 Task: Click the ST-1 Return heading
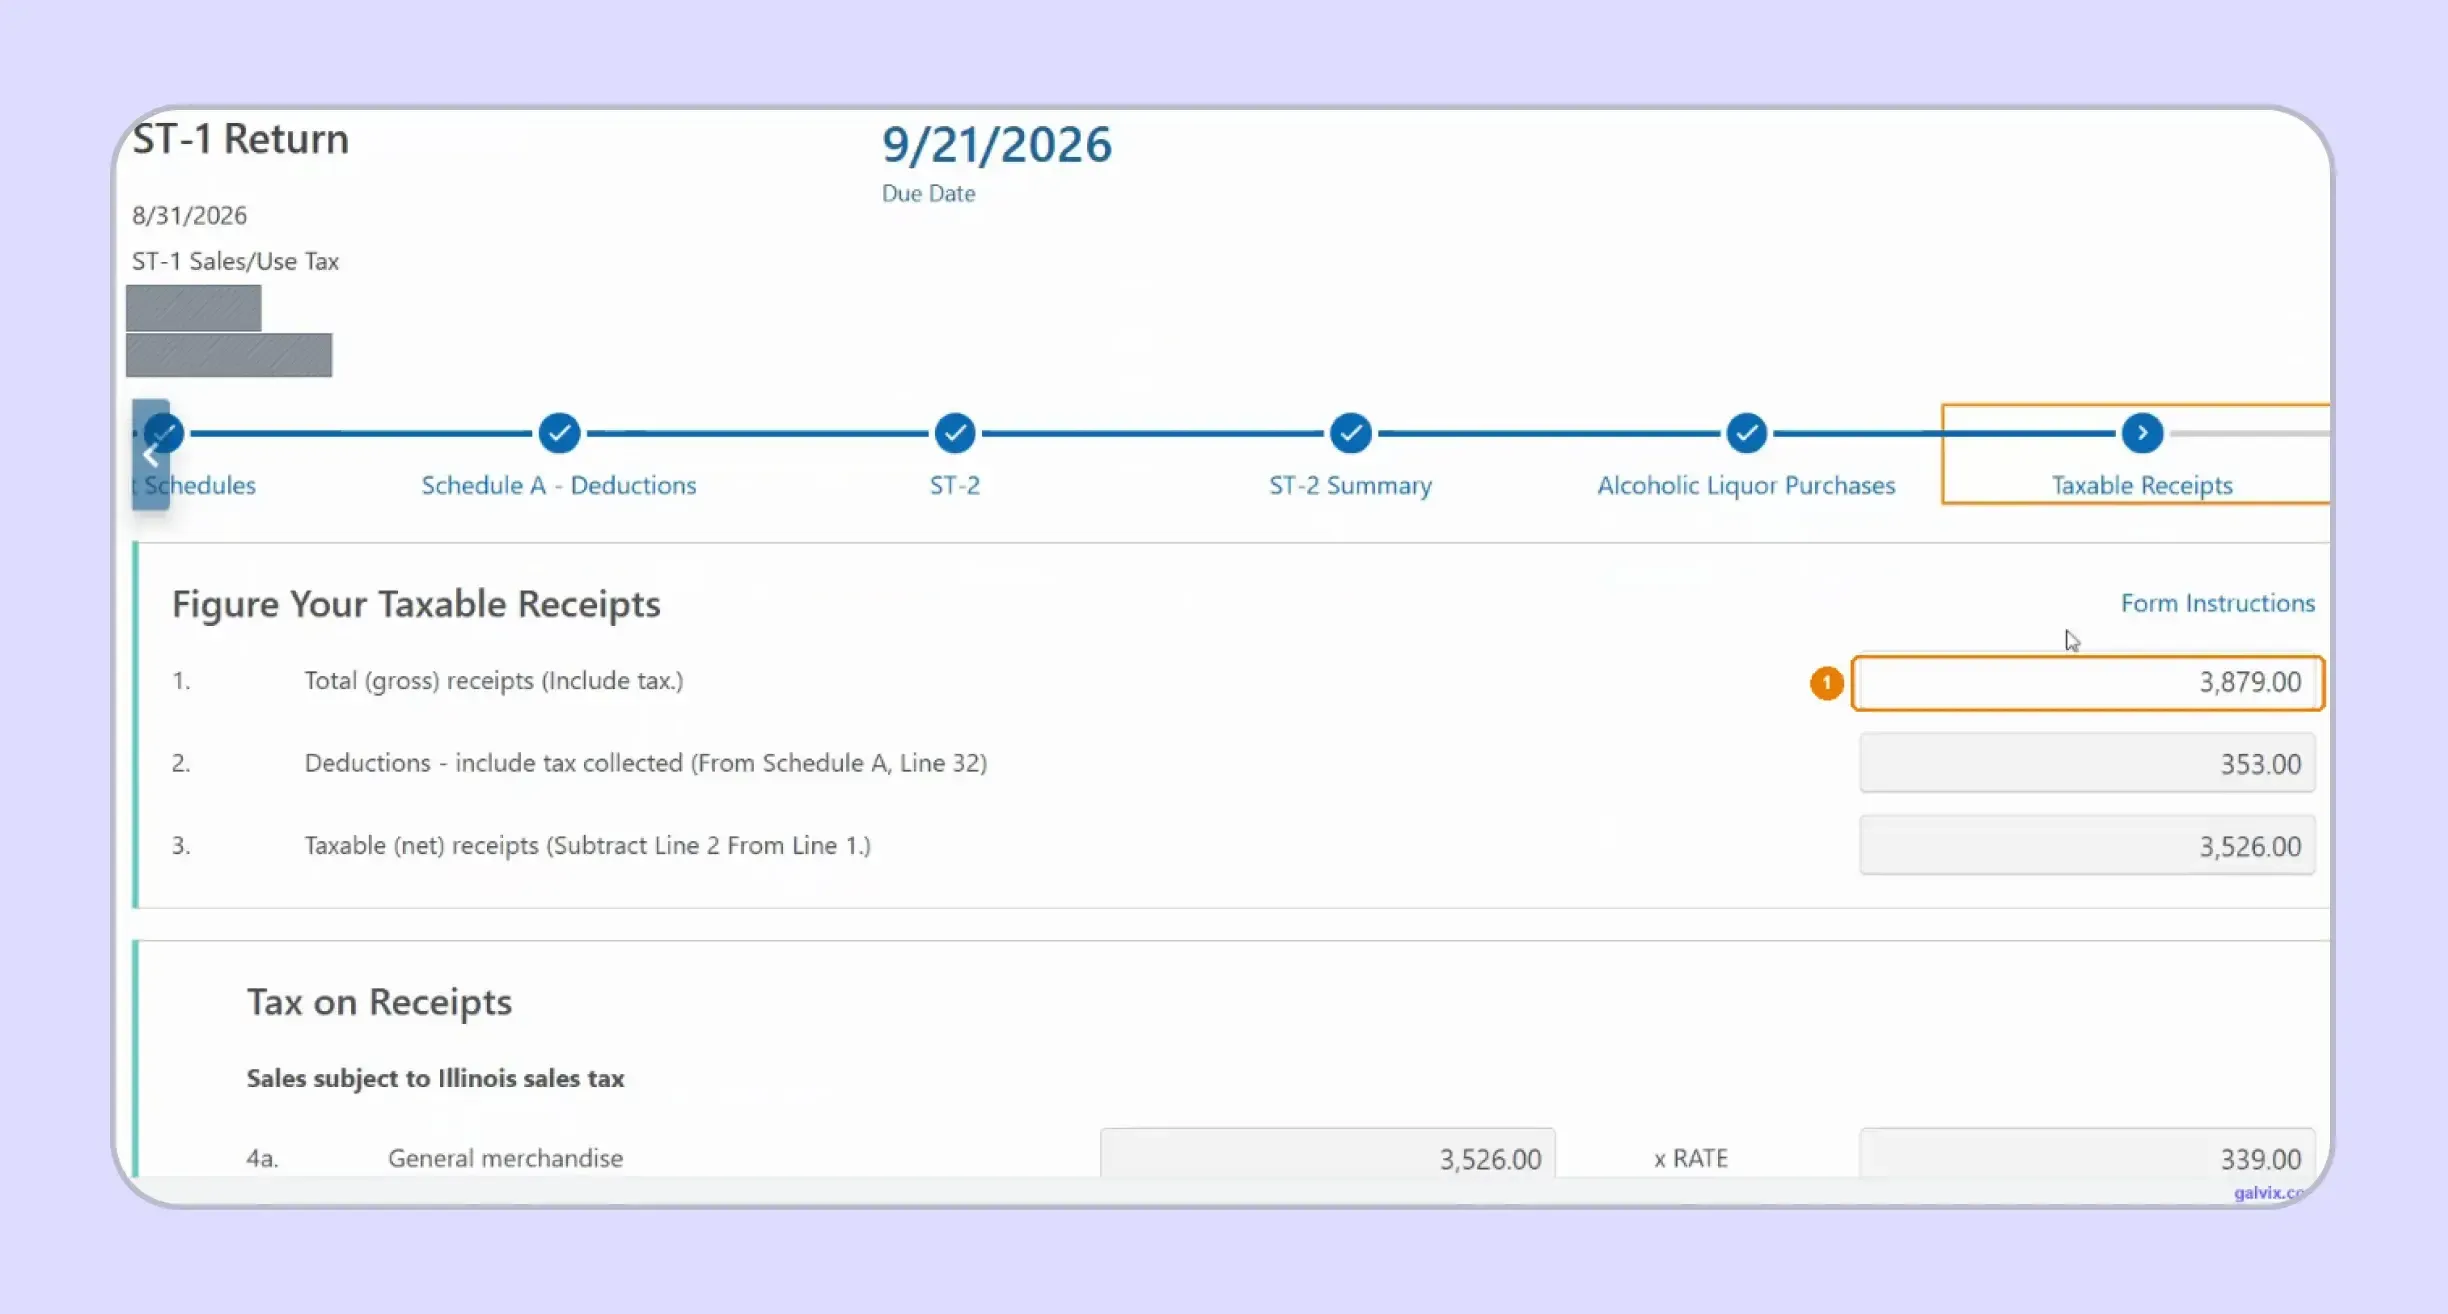241,138
